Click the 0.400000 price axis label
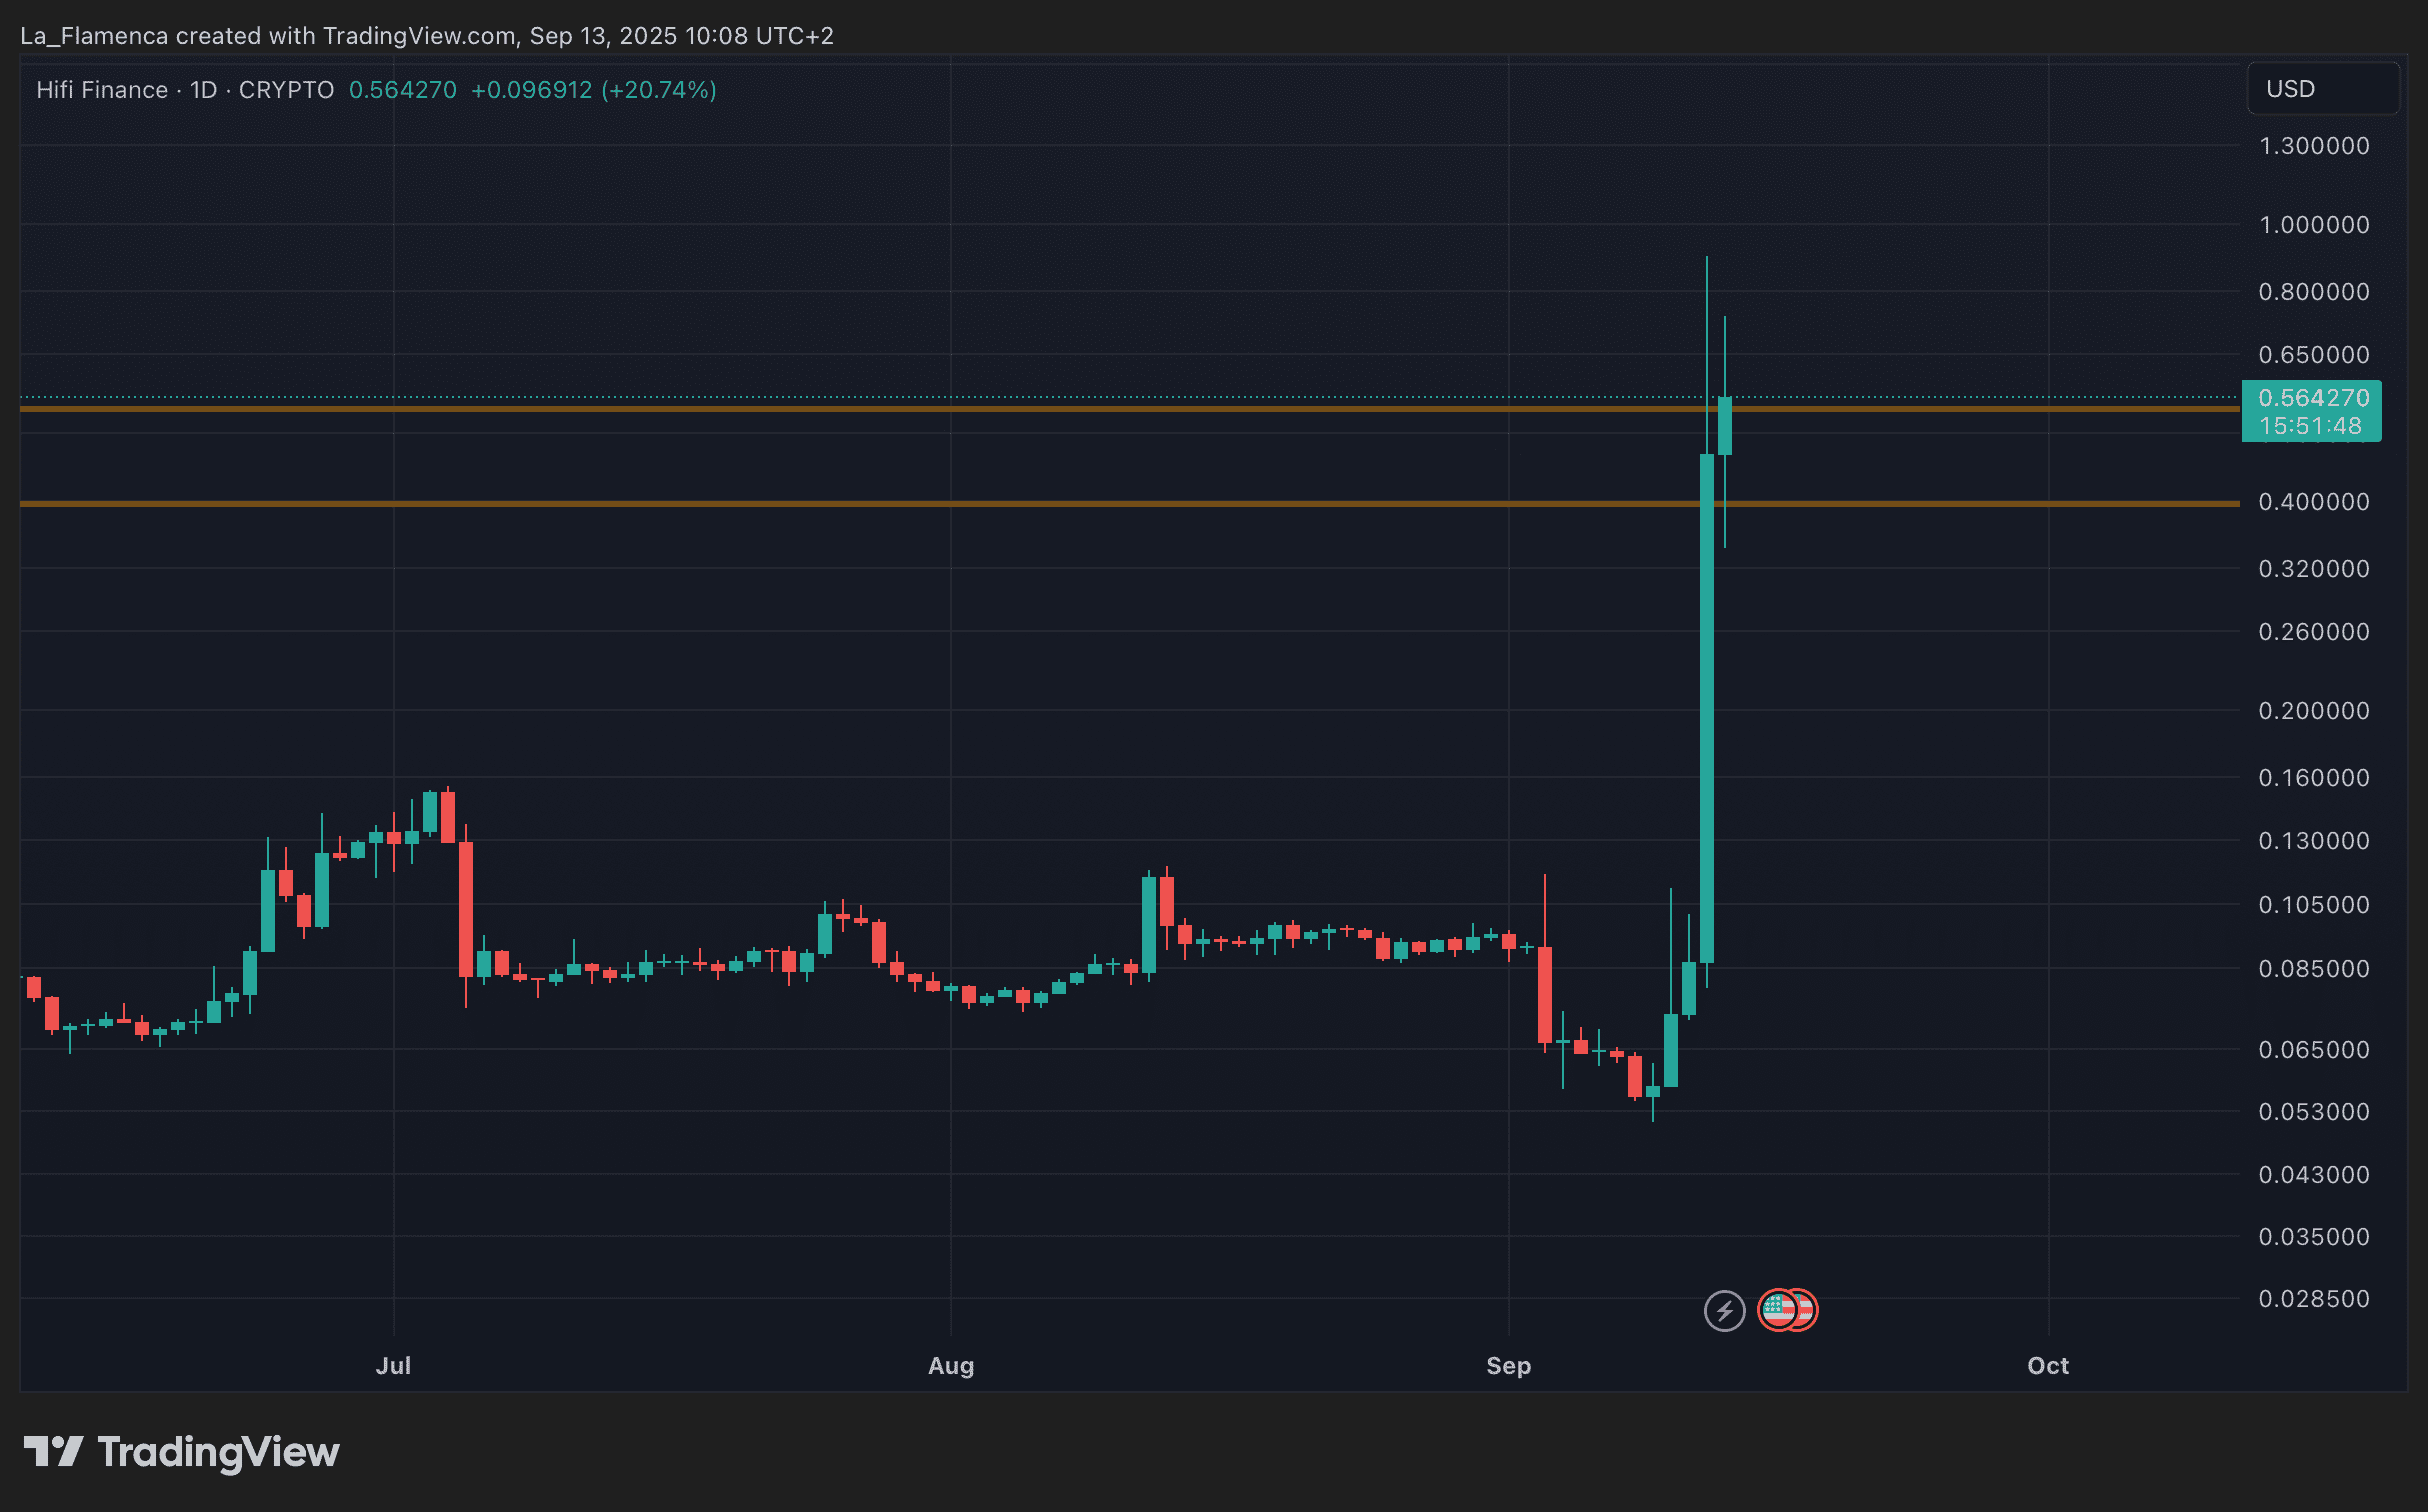Screen dimensions: 2428x1512 click(x=2314, y=502)
